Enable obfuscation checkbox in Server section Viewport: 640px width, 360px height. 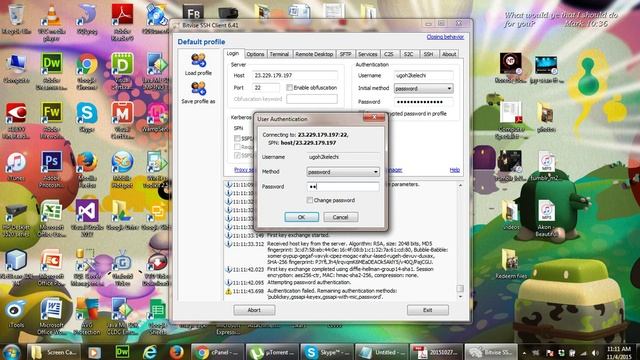tap(289, 87)
